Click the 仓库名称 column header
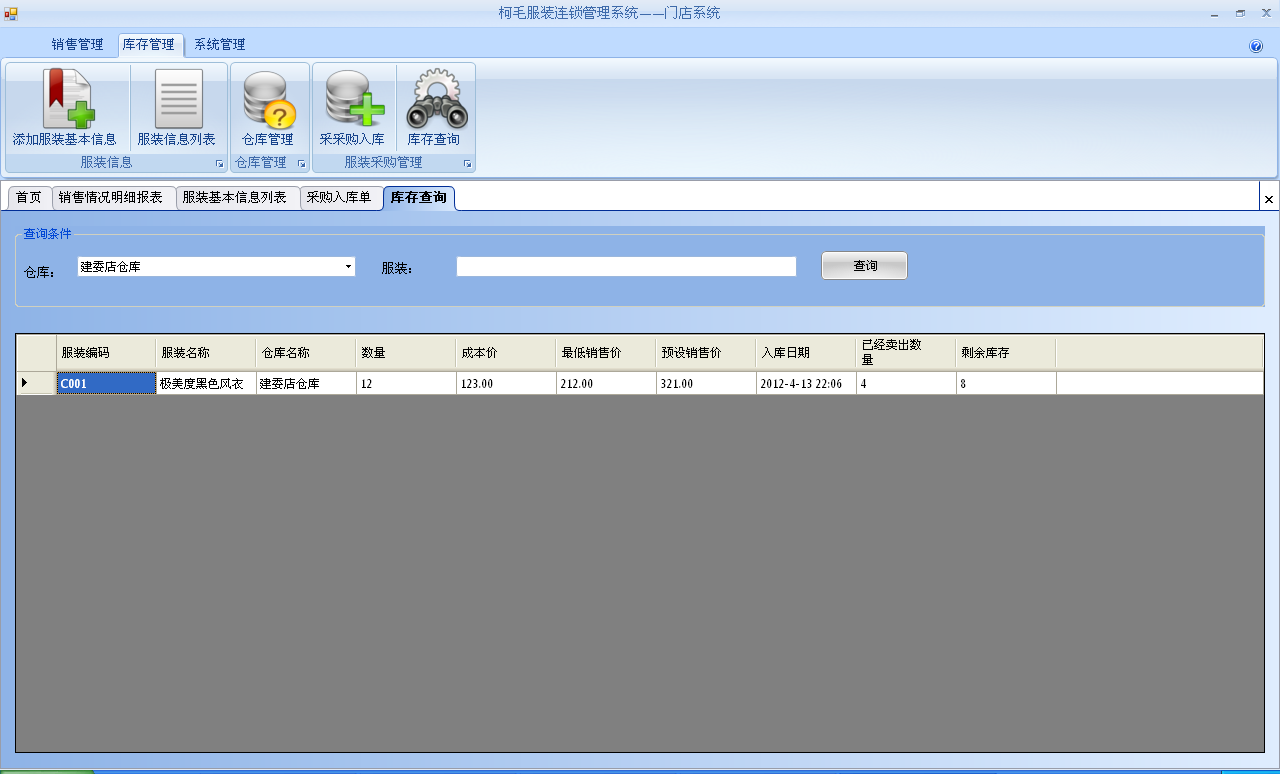Image resolution: width=1280 pixels, height=774 pixels. pyautogui.click(x=306, y=353)
